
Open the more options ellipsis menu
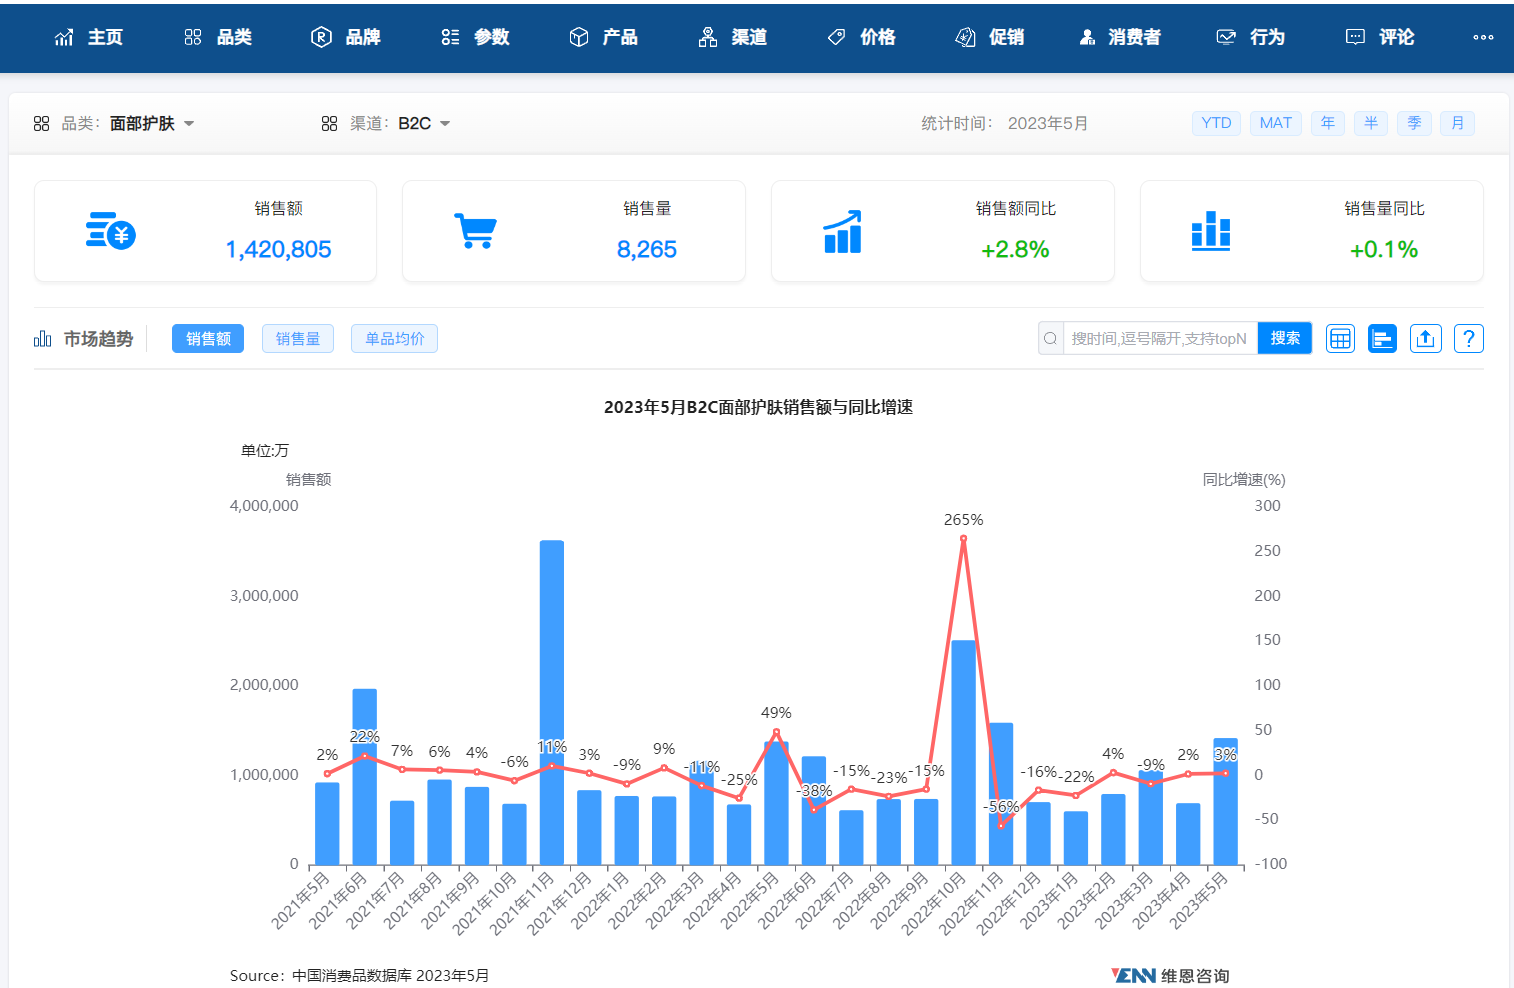(1483, 37)
